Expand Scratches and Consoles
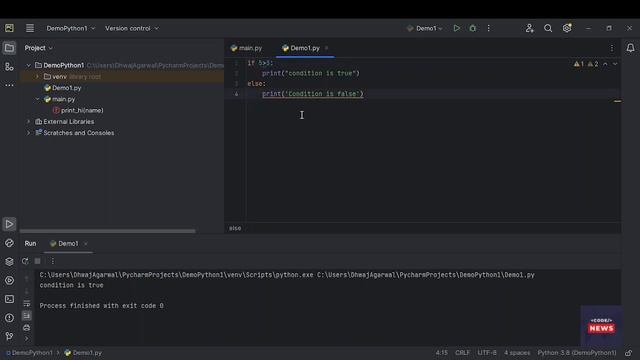 (x=28, y=133)
